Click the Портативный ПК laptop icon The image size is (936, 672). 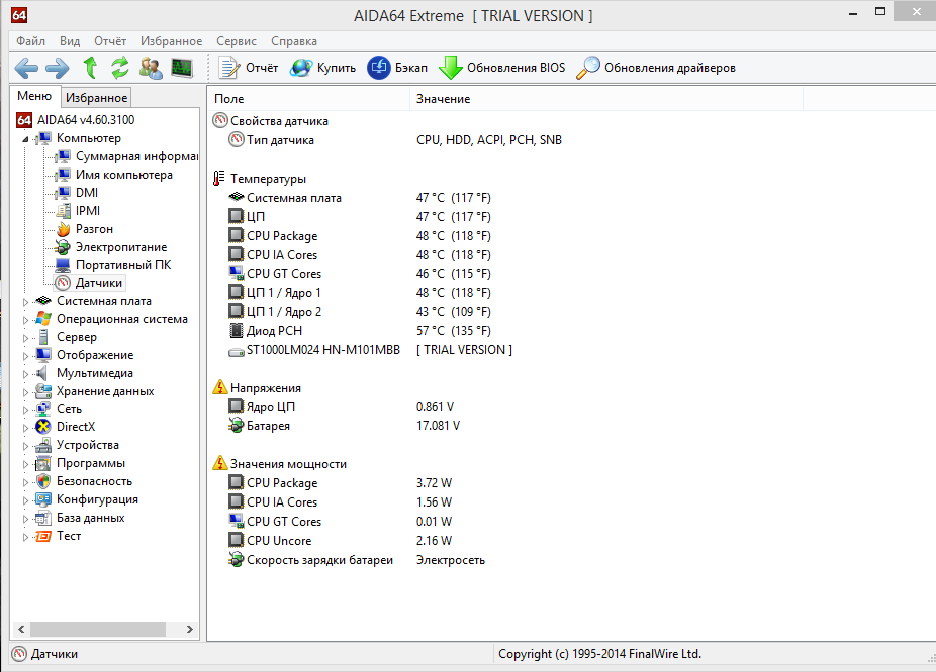(x=63, y=265)
